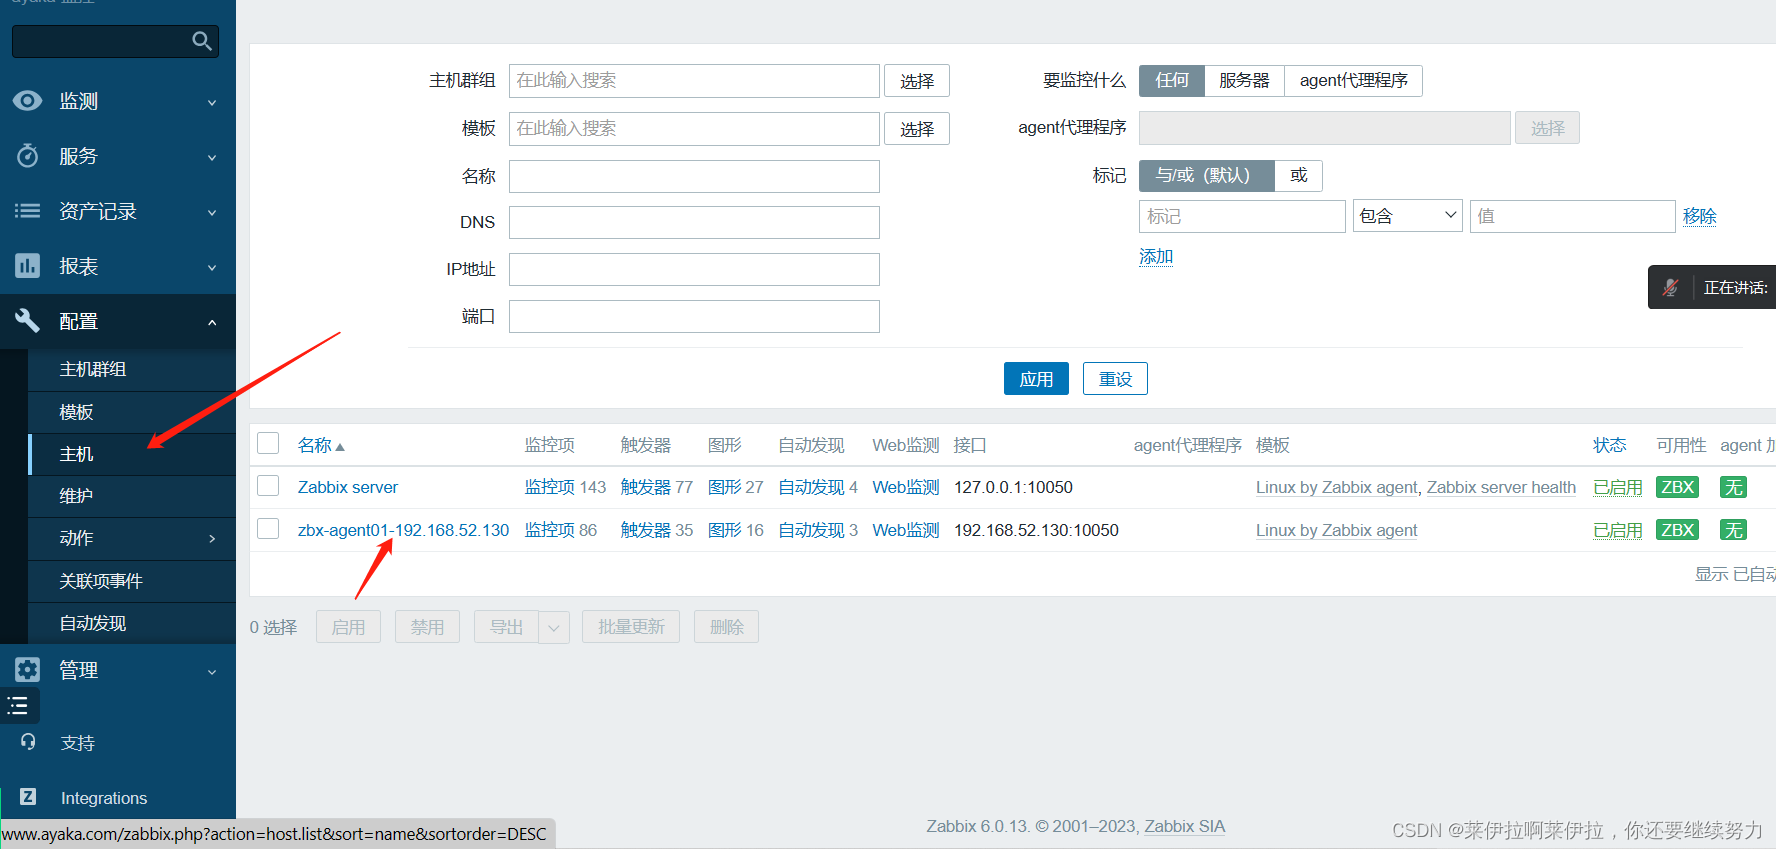Screen dimensions: 1776x849
Task: Click the 重设 filter button
Action: click(x=1115, y=379)
